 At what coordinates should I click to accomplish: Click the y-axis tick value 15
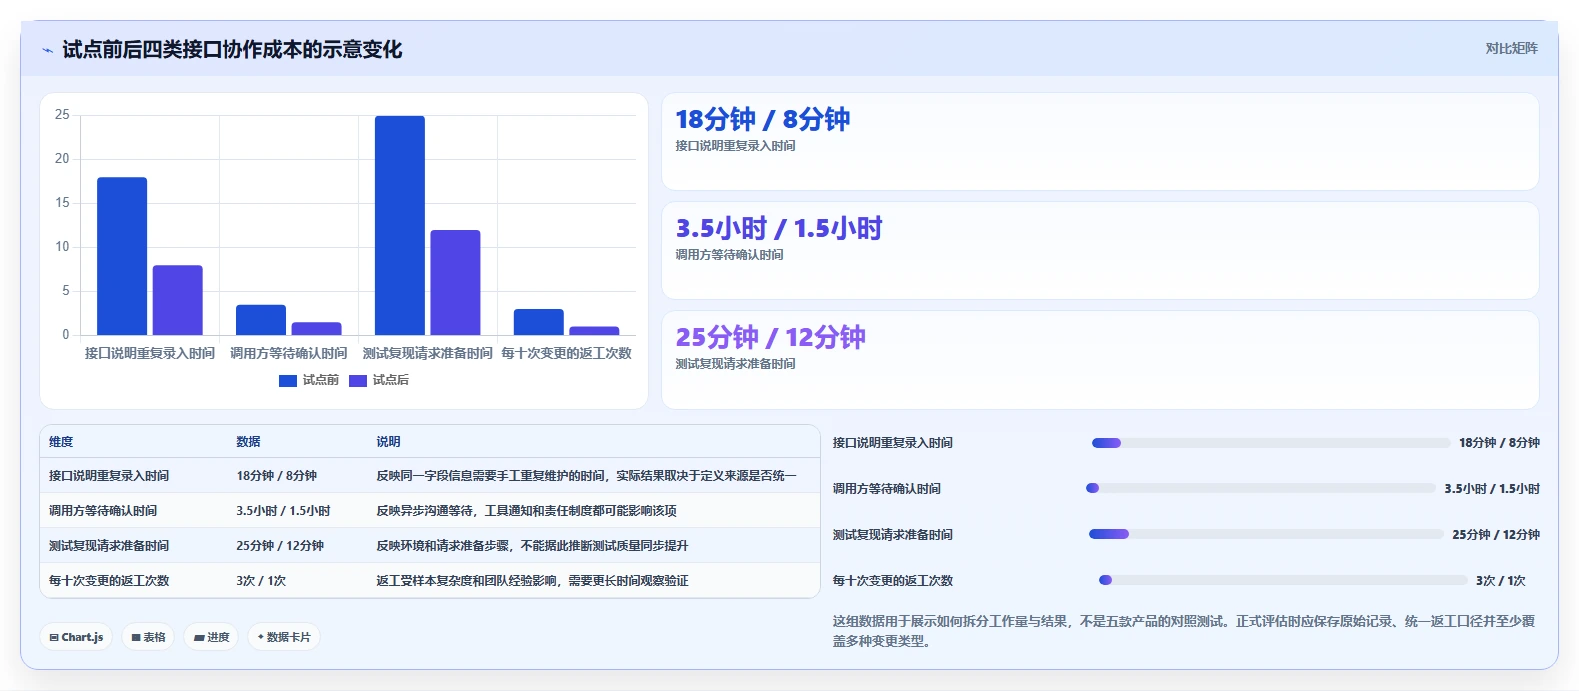[x=62, y=203]
